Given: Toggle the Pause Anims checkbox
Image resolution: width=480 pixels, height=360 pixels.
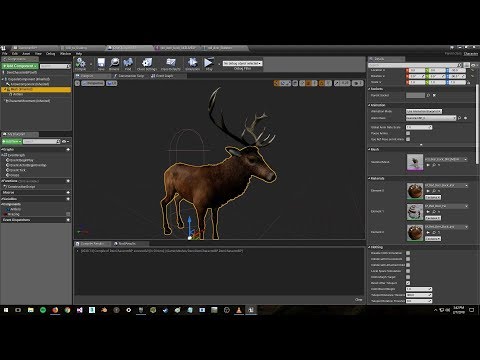Looking at the screenshot, I should click(x=408, y=133).
